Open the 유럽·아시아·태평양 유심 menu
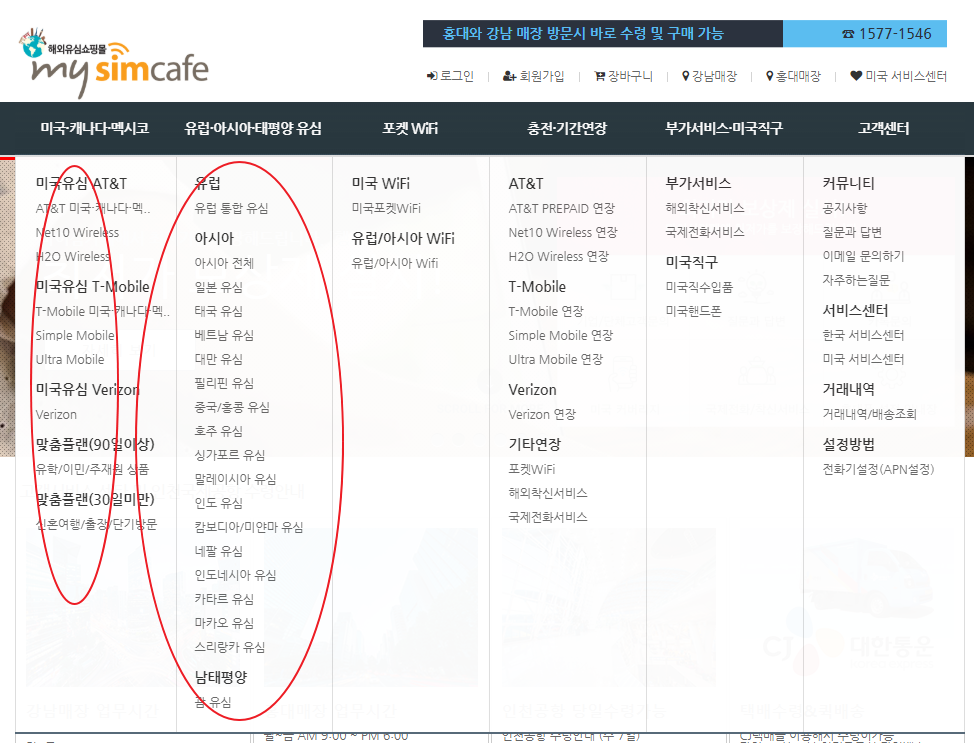The height and width of the screenshot is (743, 974). tap(253, 129)
